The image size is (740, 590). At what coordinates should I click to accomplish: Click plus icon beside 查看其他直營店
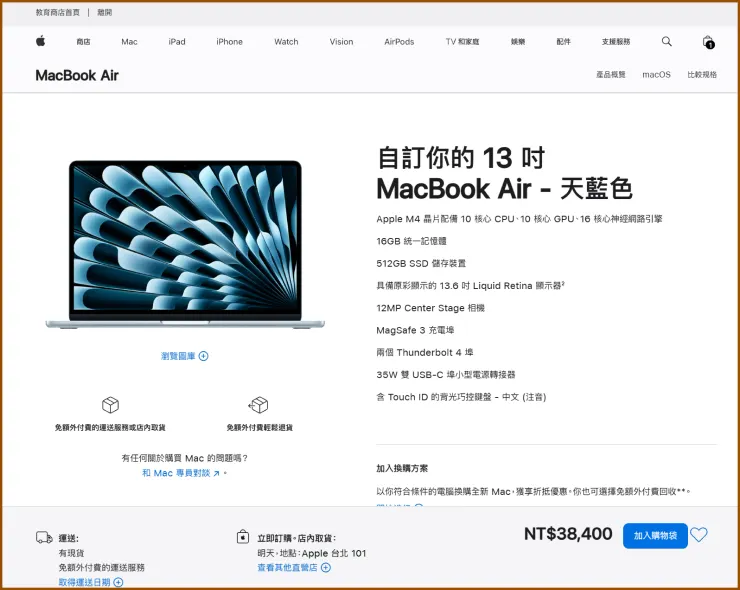(x=326, y=567)
